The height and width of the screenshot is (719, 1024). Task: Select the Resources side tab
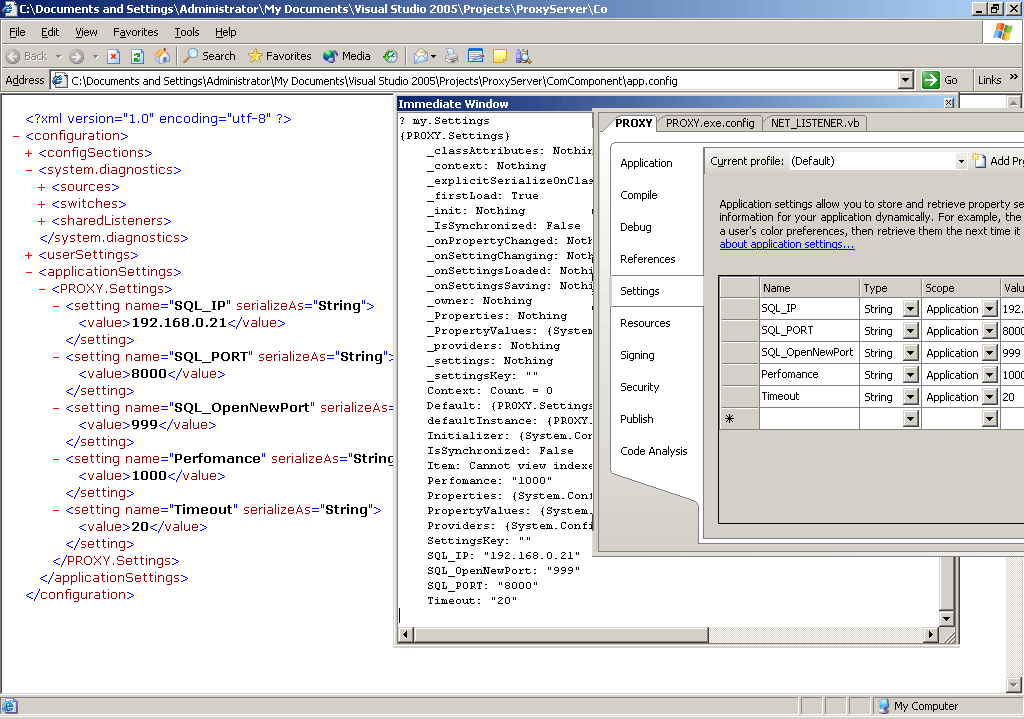[x=645, y=323]
